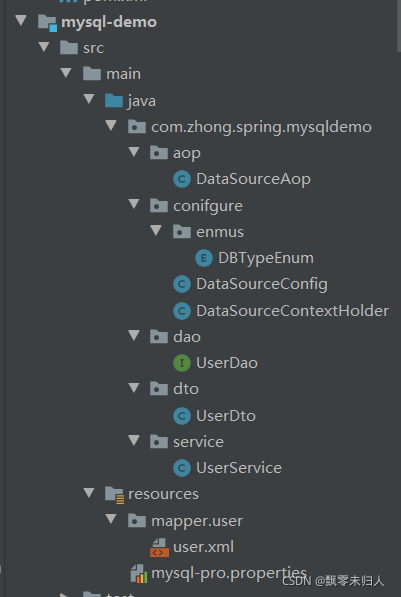Click the dto package icon

pyautogui.click(x=159, y=389)
